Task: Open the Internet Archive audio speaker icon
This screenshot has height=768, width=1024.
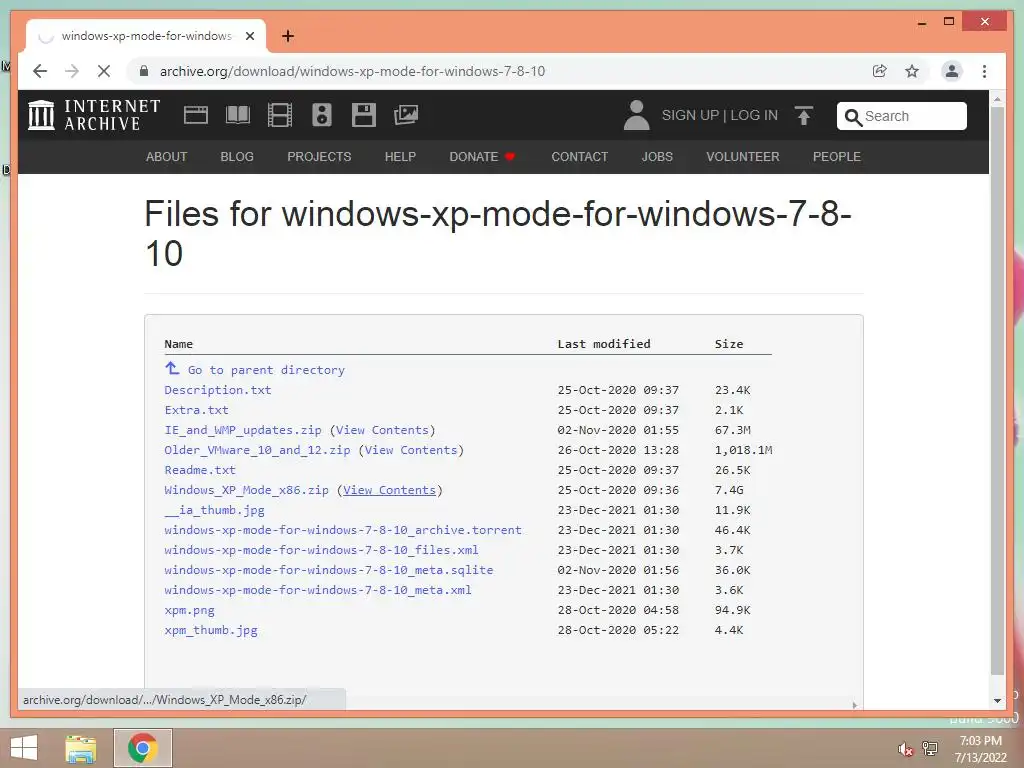Action: (322, 115)
